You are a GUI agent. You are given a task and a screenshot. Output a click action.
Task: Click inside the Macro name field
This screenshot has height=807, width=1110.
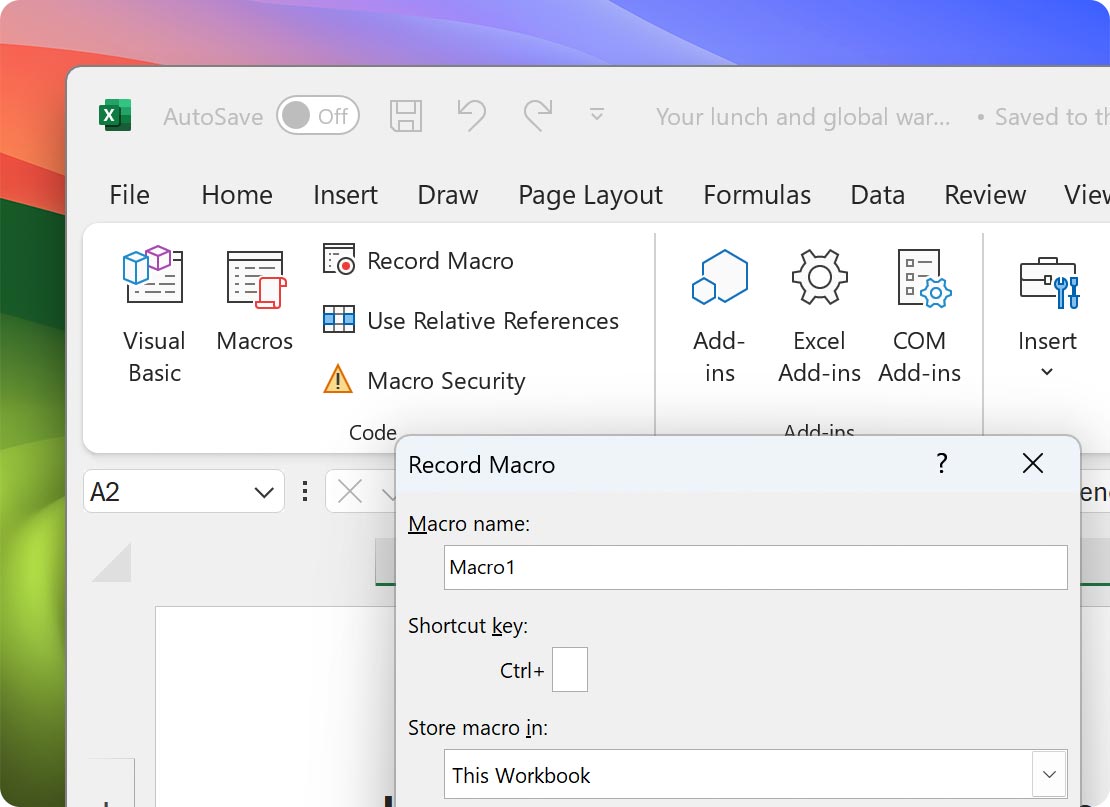coord(755,567)
